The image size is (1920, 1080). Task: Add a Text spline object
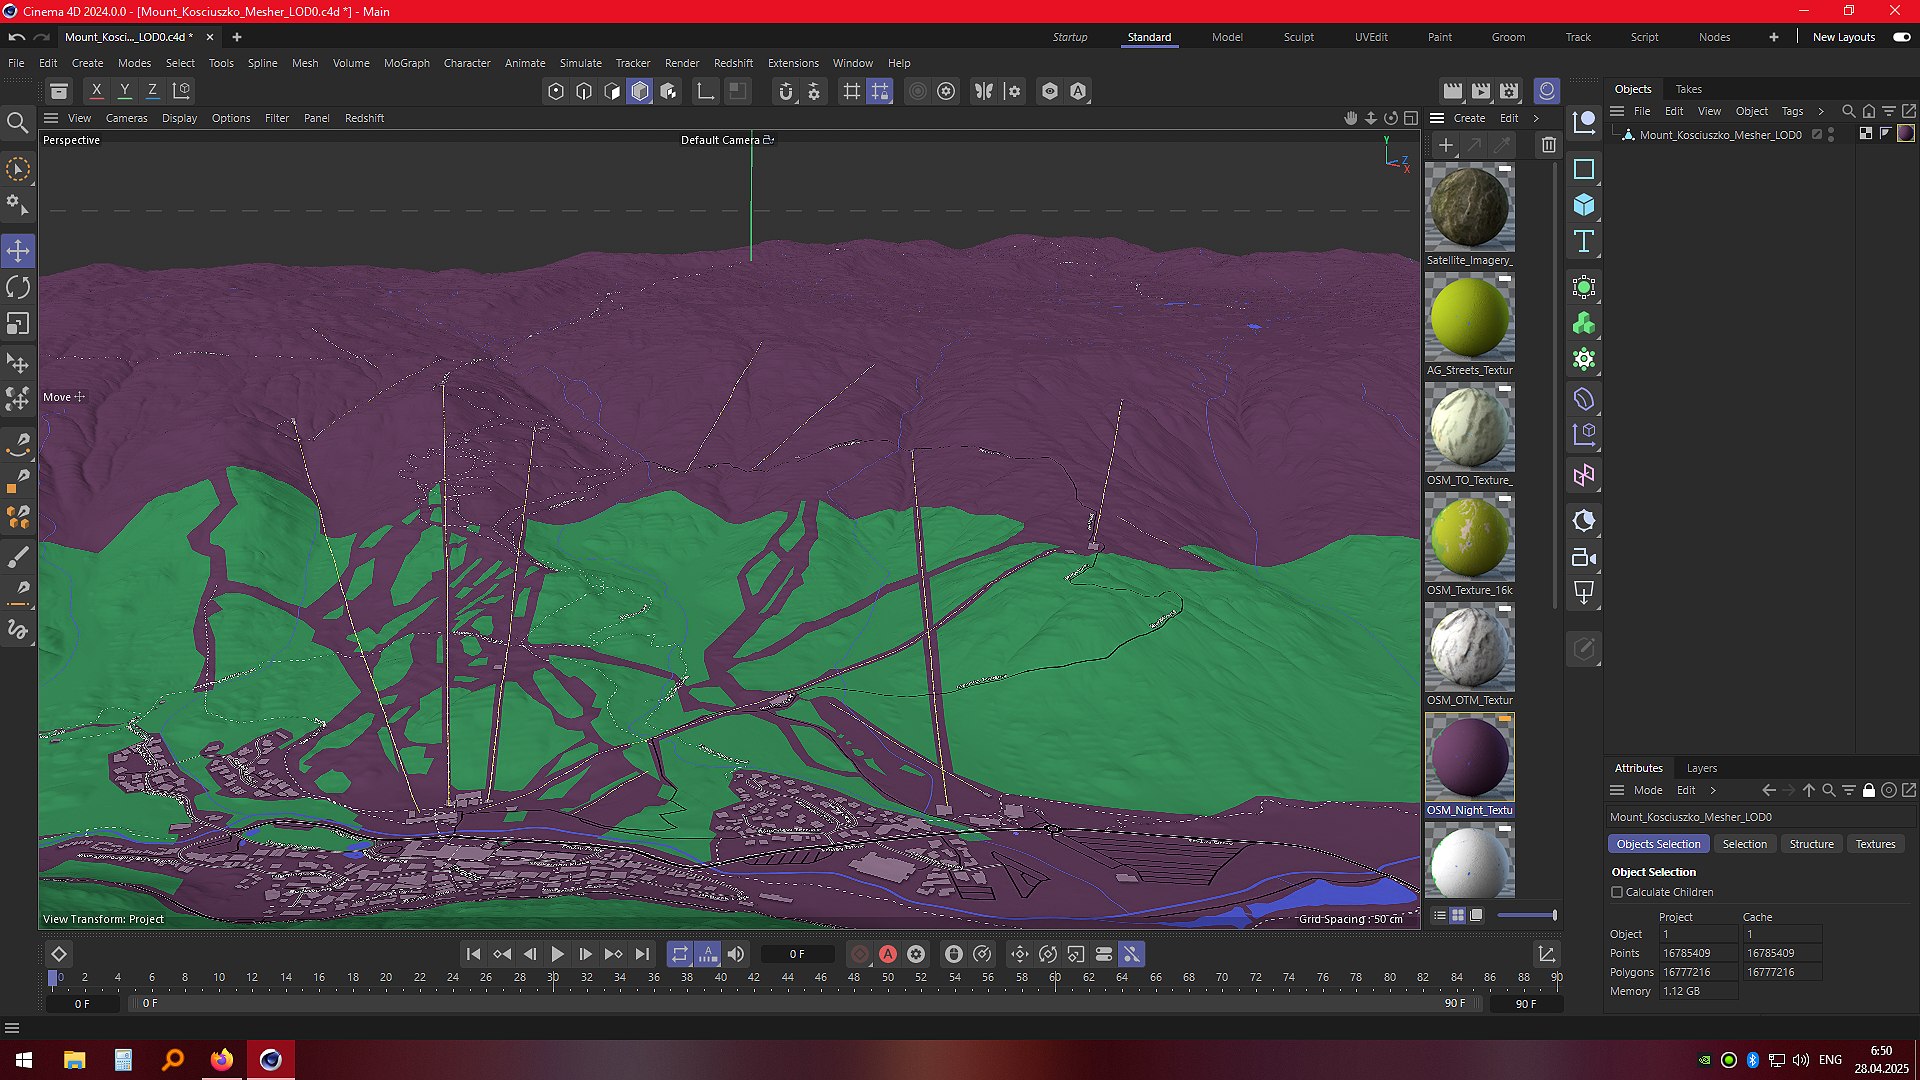(1584, 241)
